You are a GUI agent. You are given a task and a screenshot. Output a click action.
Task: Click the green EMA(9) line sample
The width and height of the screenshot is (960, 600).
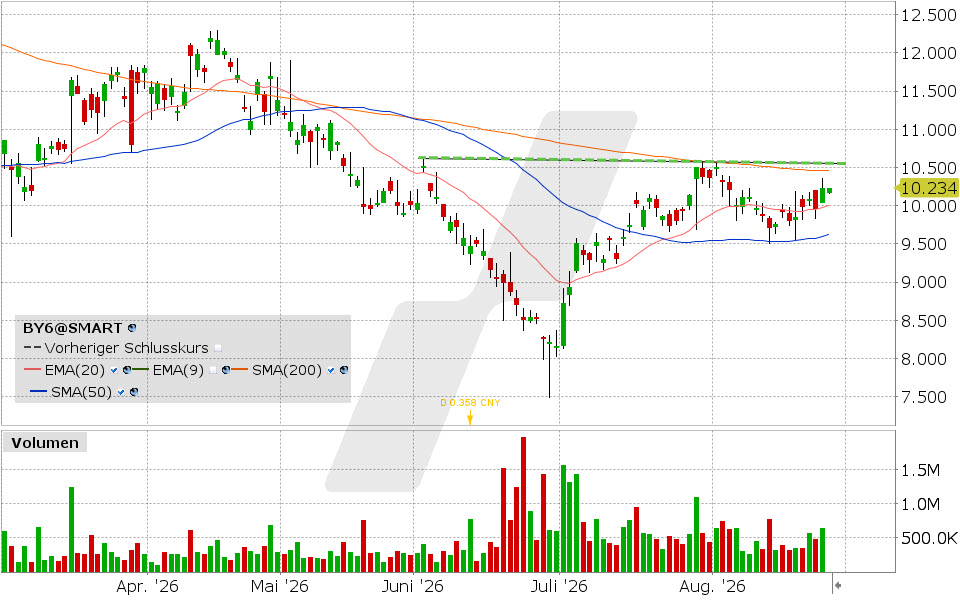pos(140,369)
